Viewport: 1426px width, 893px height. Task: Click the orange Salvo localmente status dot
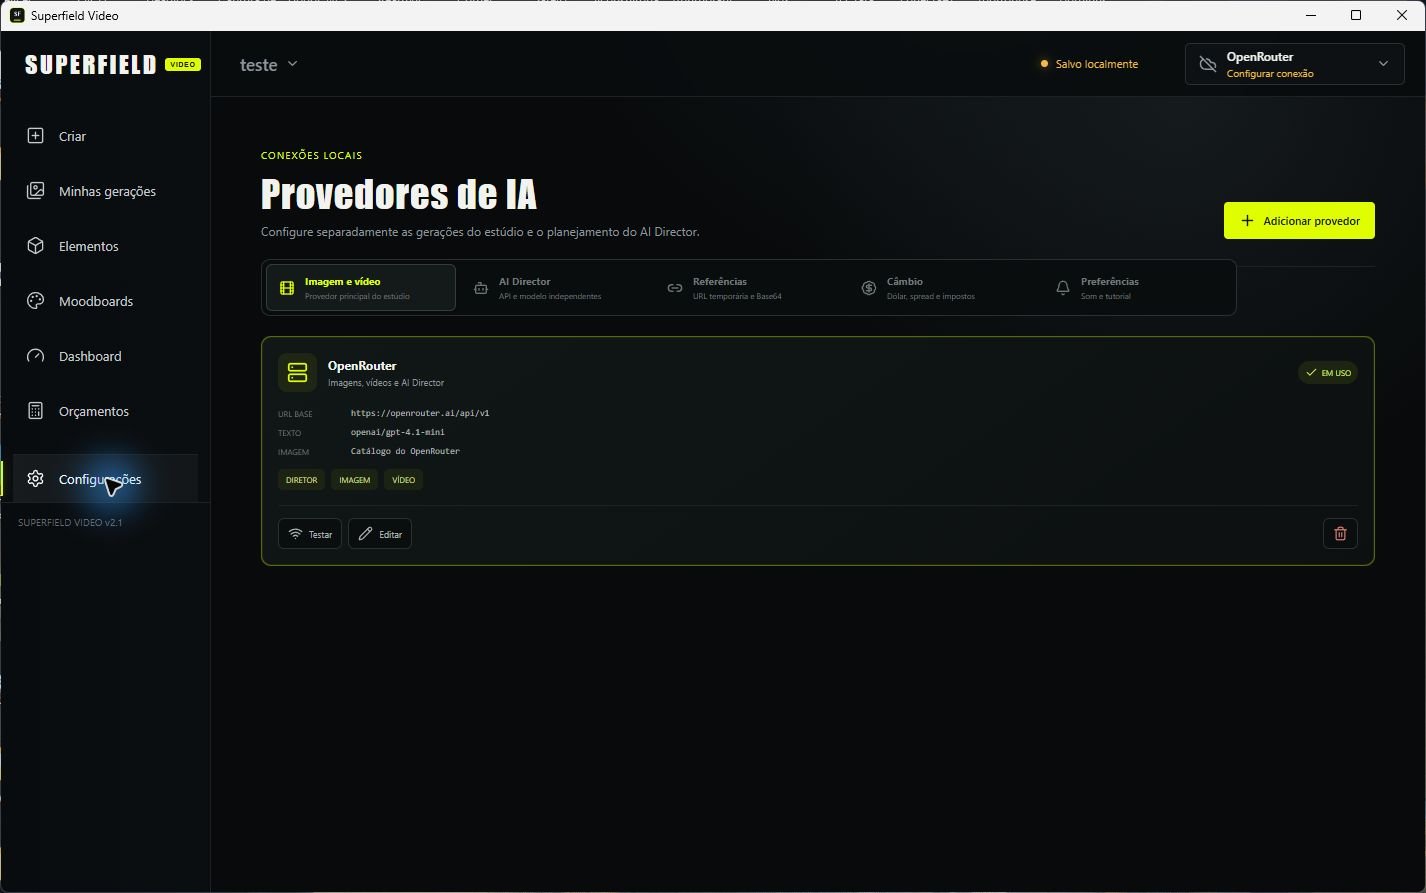(1044, 64)
